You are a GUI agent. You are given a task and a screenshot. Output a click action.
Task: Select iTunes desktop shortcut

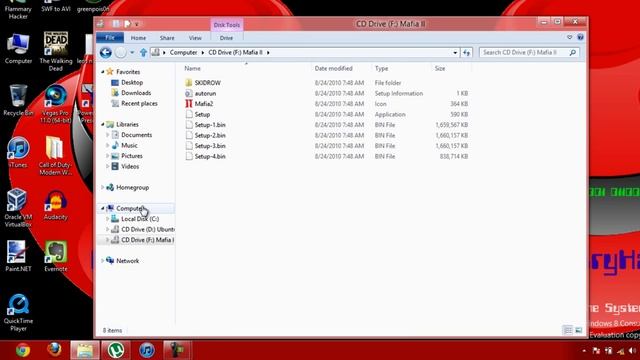(18, 153)
